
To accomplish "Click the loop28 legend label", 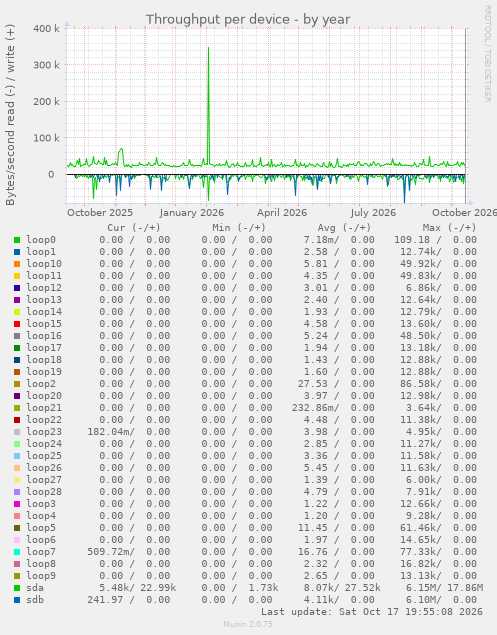I will pos(44,492).
